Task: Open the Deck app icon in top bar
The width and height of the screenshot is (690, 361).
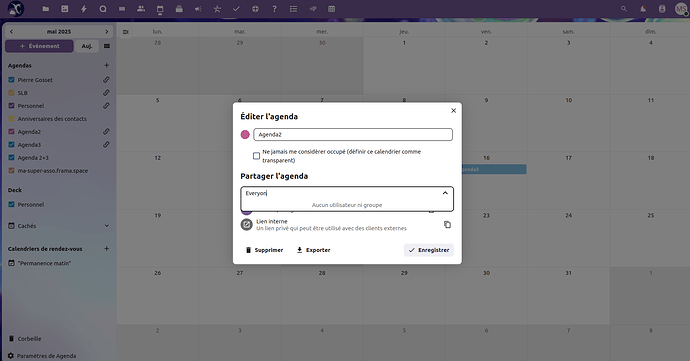Action: pos(179,9)
